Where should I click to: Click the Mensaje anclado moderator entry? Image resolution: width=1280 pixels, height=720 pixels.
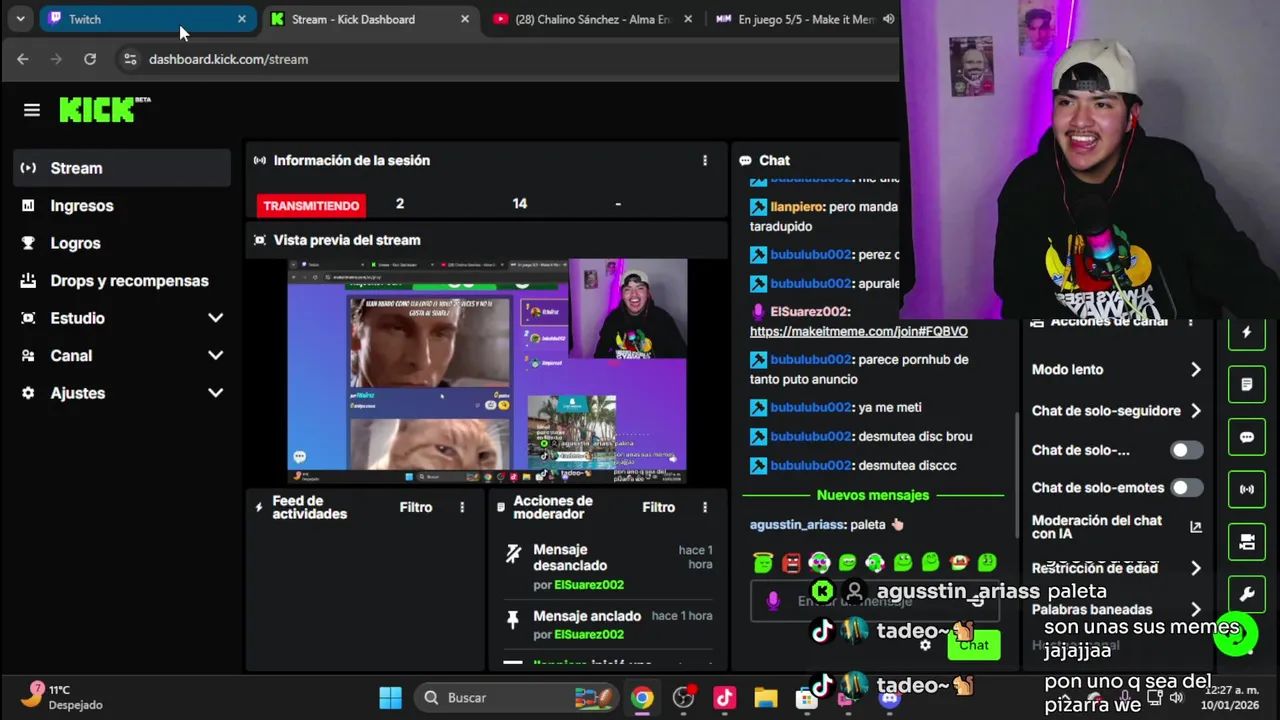(x=607, y=625)
